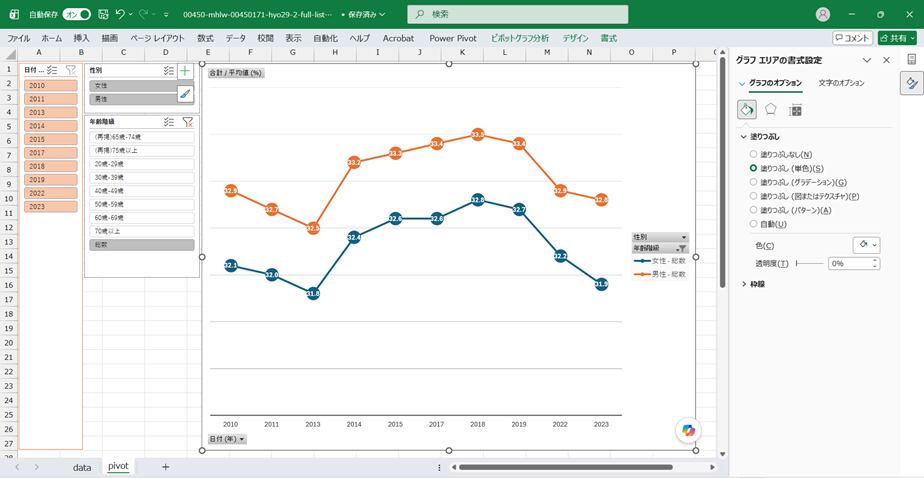Open the Effects pentagon tab
The height and width of the screenshot is (478, 924).
coord(770,110)
